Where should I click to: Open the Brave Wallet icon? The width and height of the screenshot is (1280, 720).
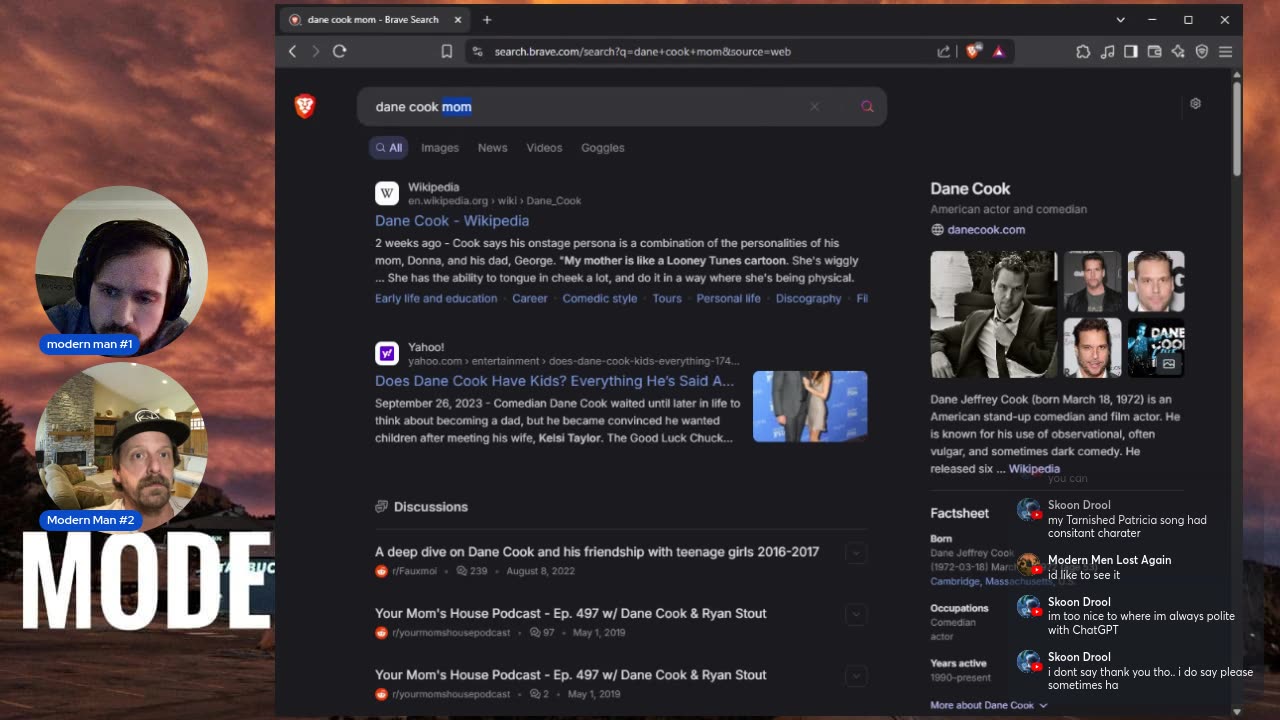tap(1154, 51)
